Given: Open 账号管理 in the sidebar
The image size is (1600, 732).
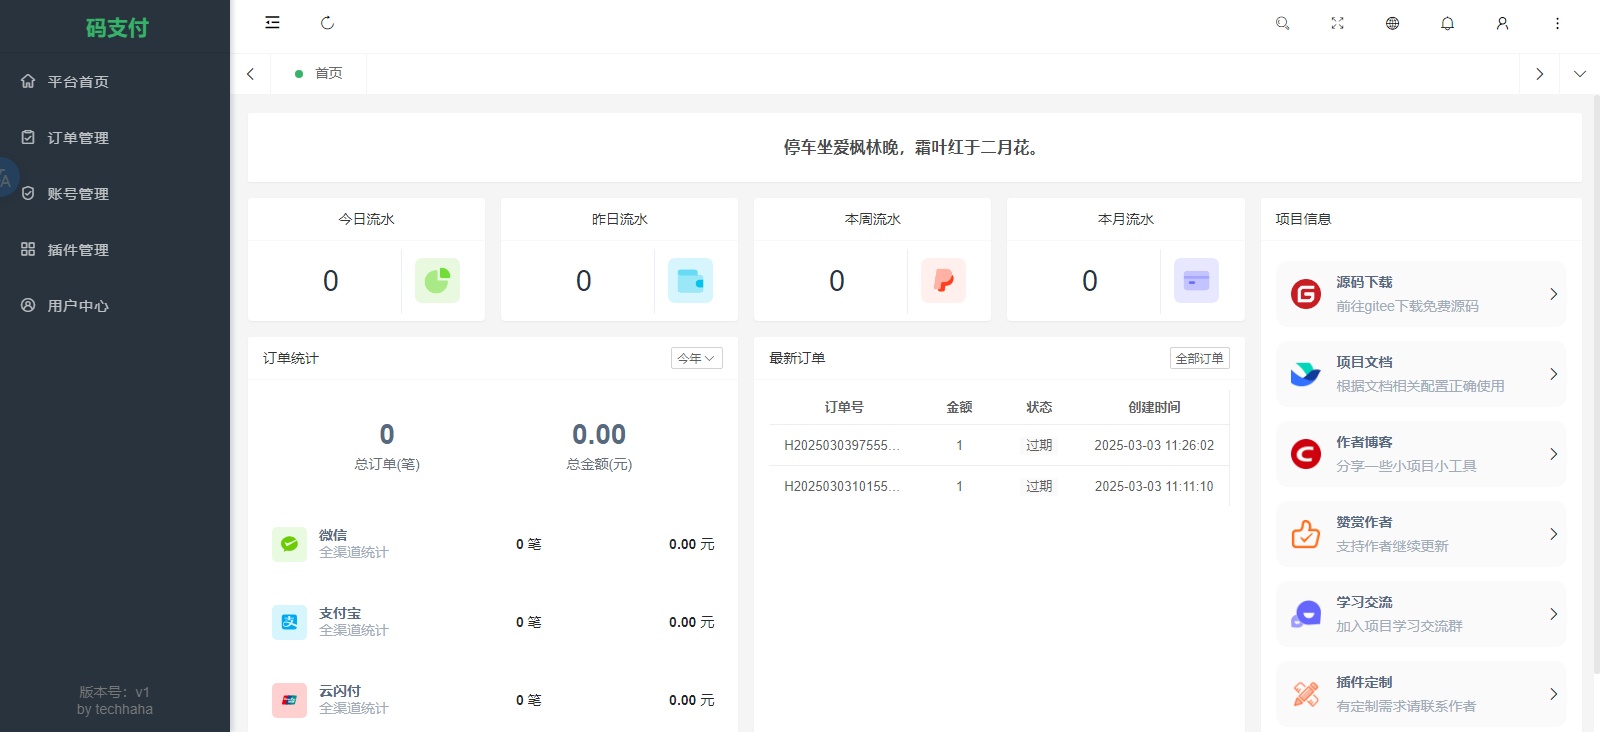Looking at the screenshot, I should click(115, 193).
